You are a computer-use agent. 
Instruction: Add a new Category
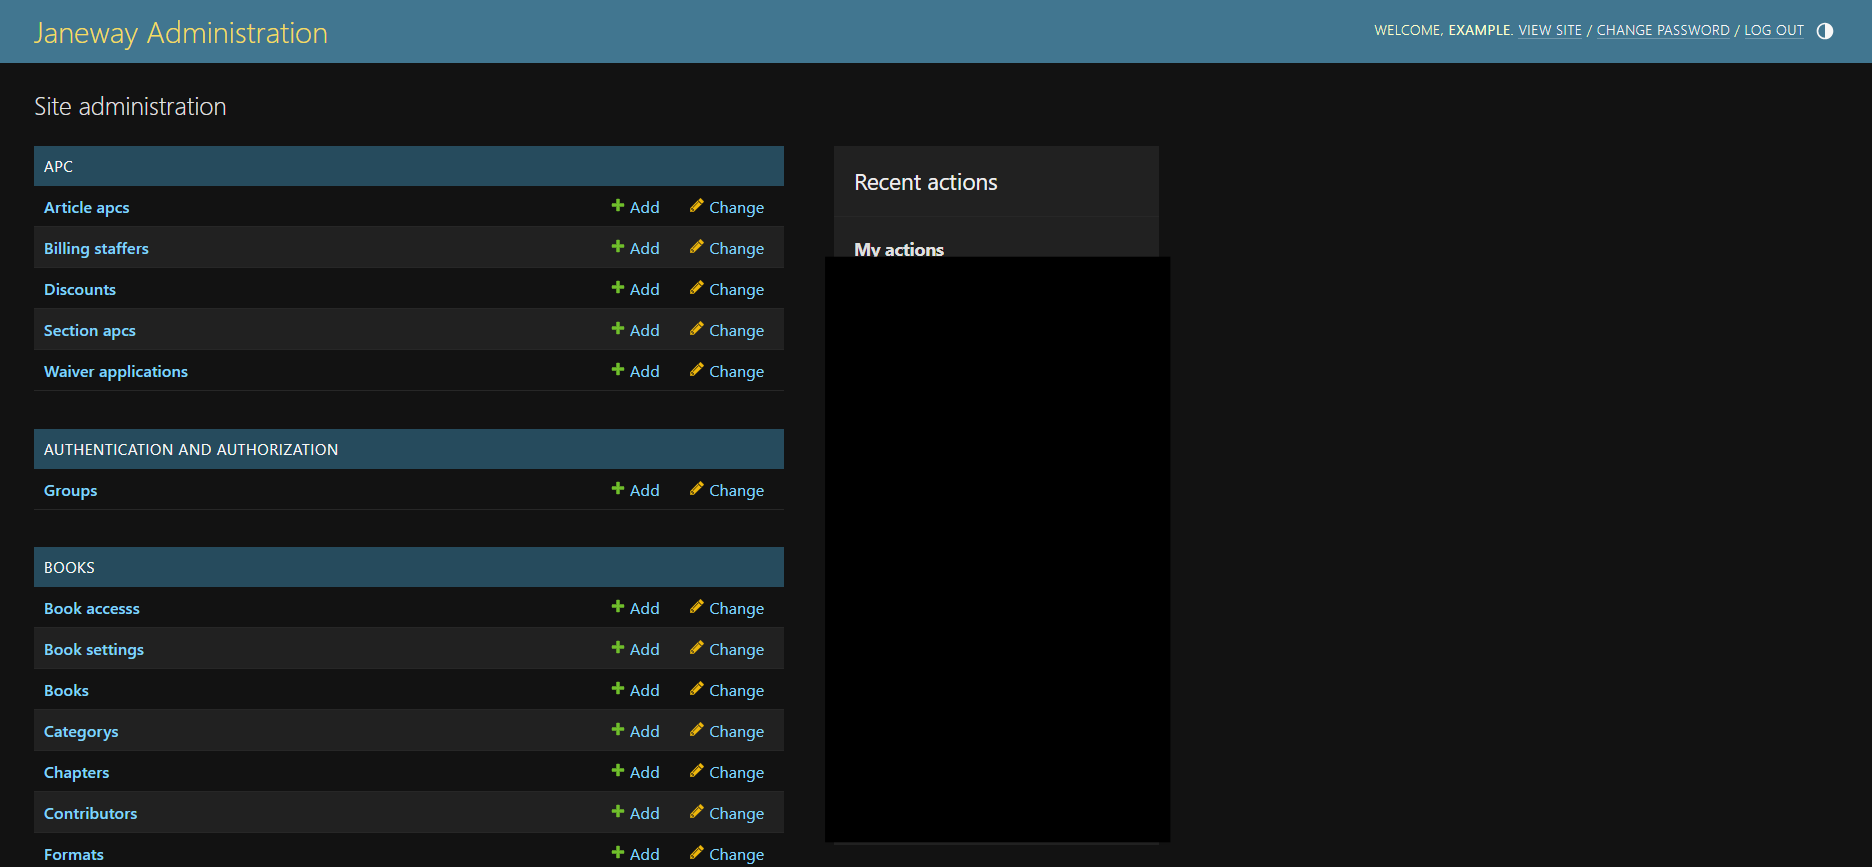click(x=636, y=731)
